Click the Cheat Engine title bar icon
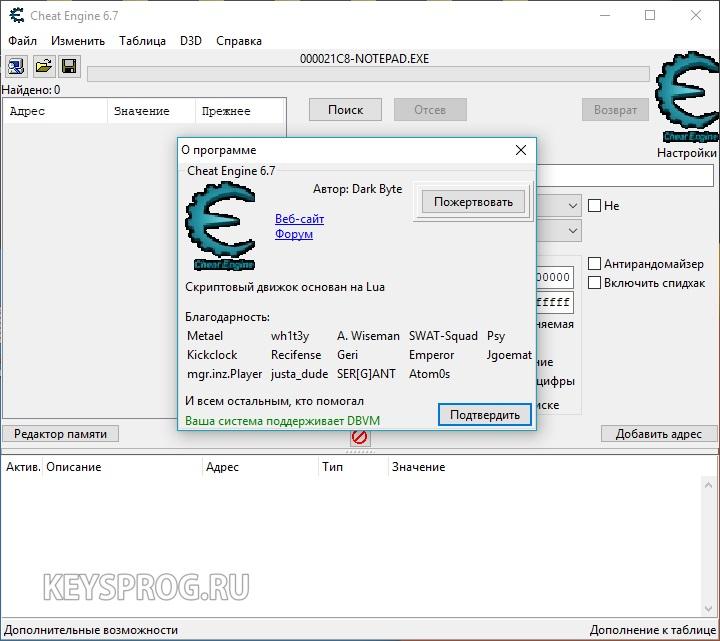This screenshot has width=720, height=641. (x=17, y=16)
